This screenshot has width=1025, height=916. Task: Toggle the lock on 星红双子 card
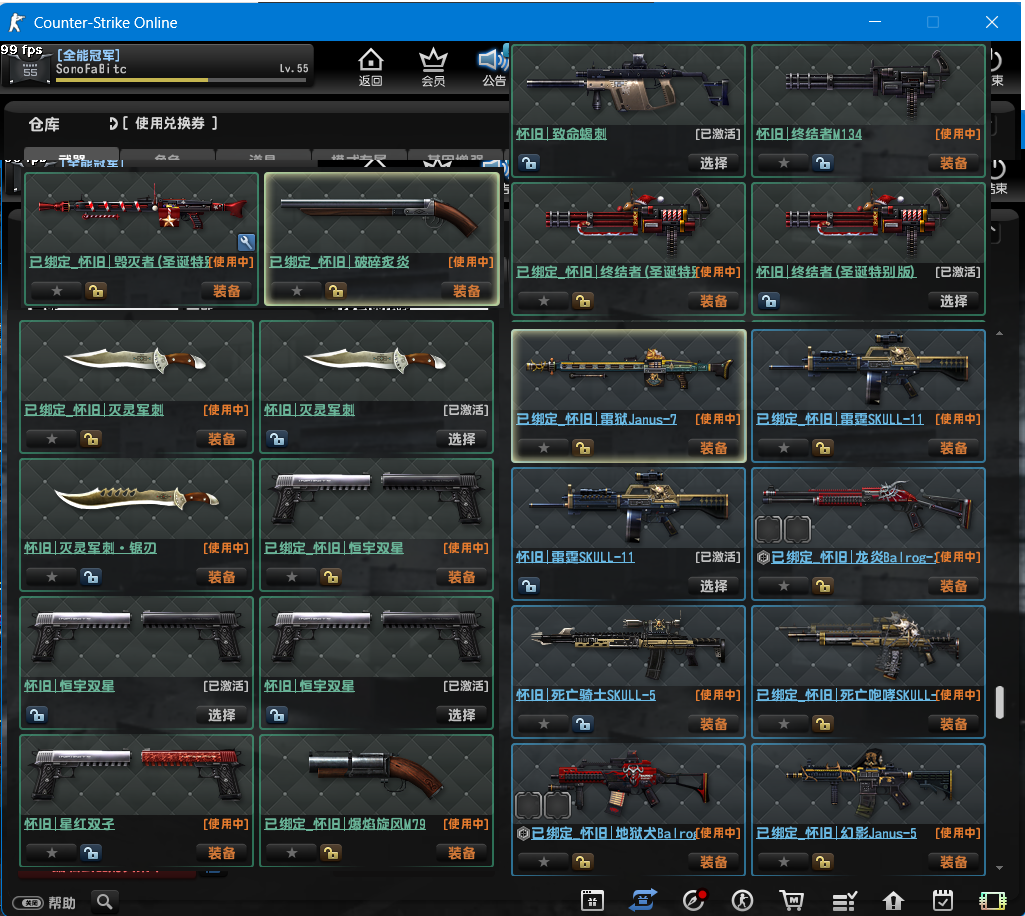pyautogui.click(x=92, y=853)
